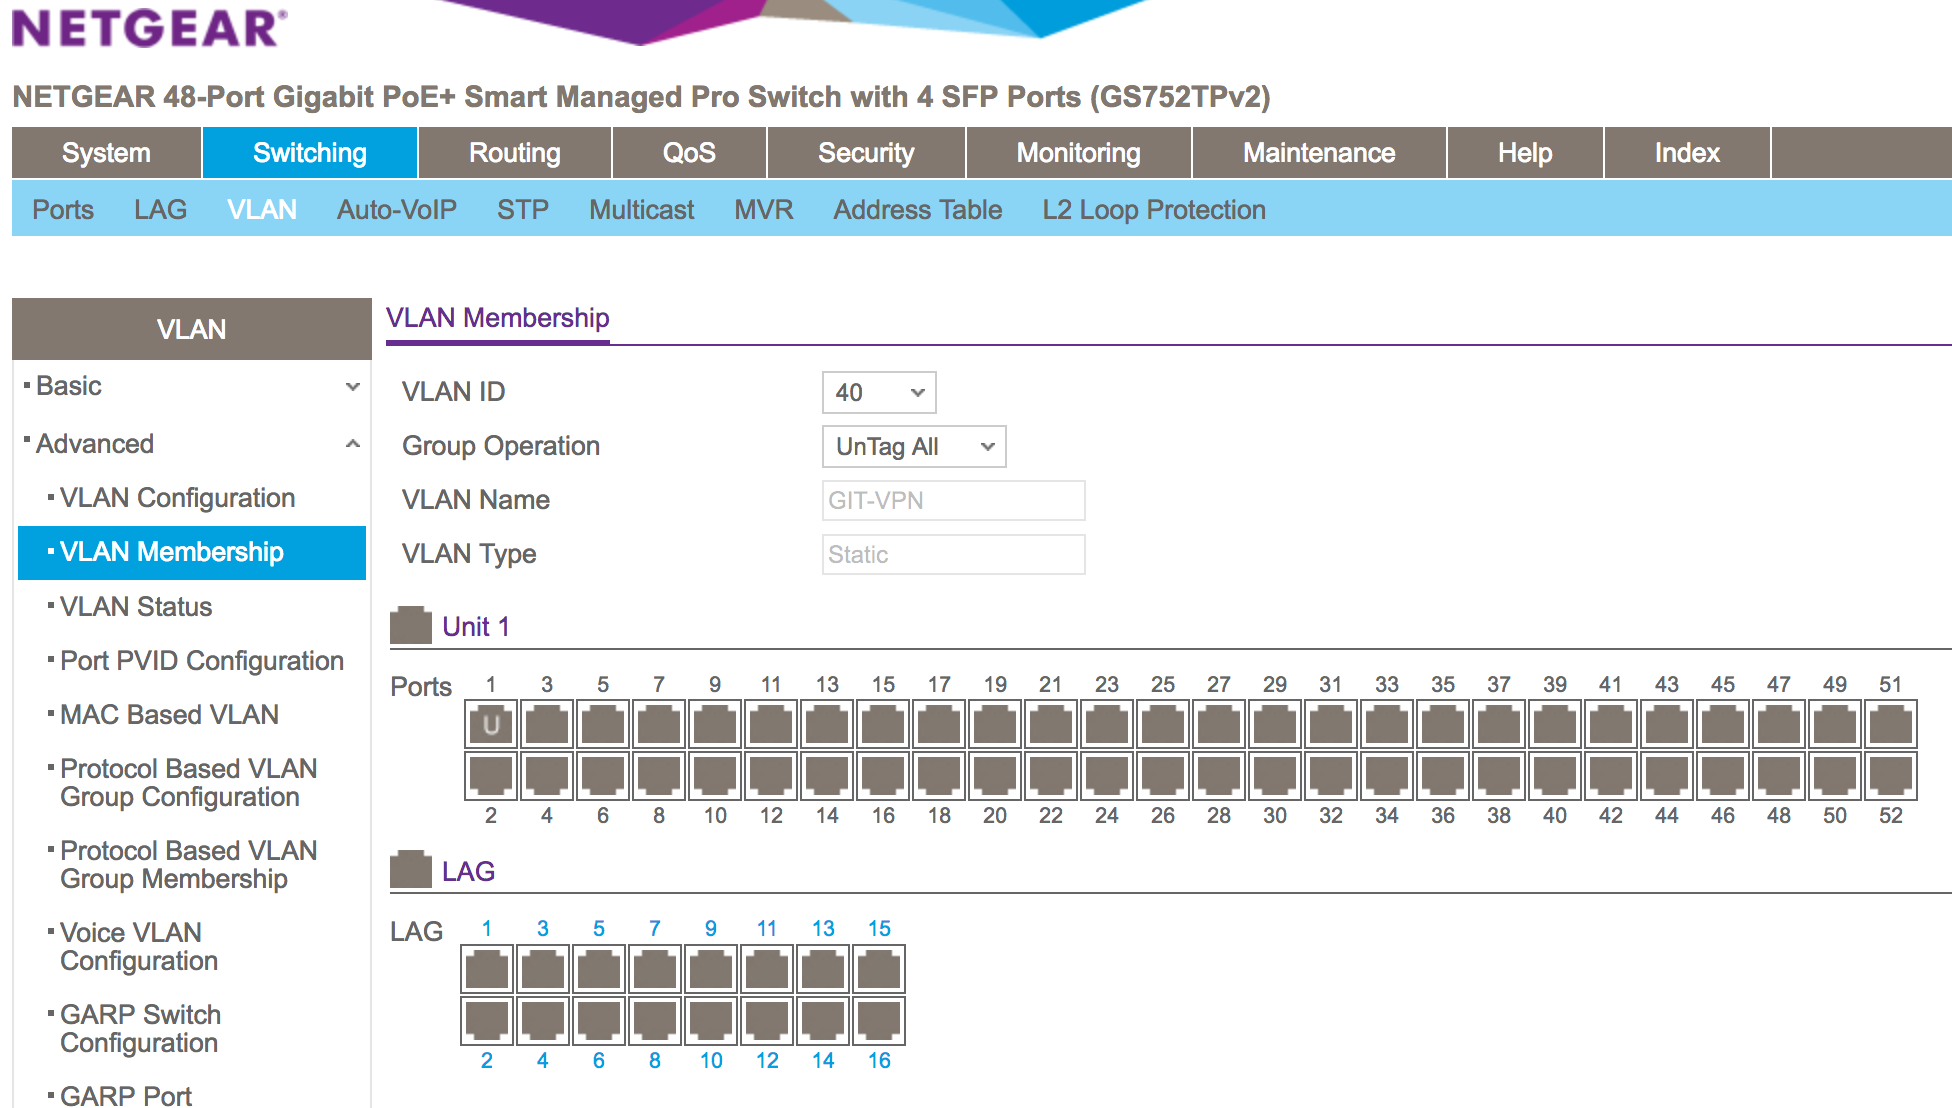Open the VLAN ID dropdown
The height and width of the screenshot is (1108, 1952).
click(879, 393)
